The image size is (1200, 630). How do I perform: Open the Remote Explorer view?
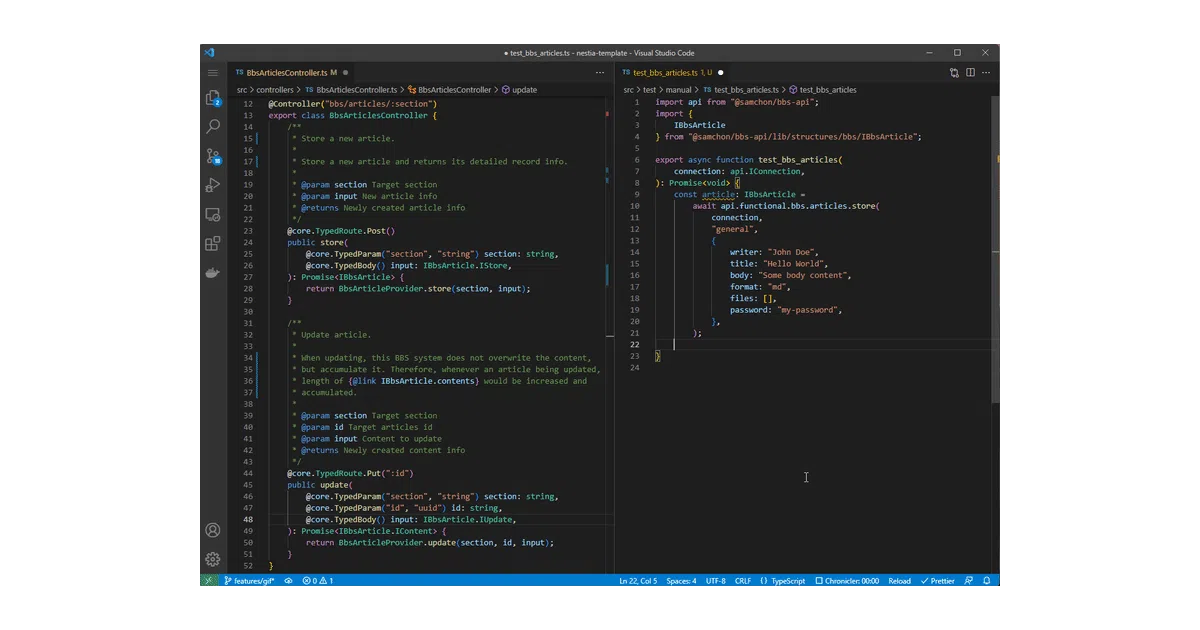click(x=212, y=214)
